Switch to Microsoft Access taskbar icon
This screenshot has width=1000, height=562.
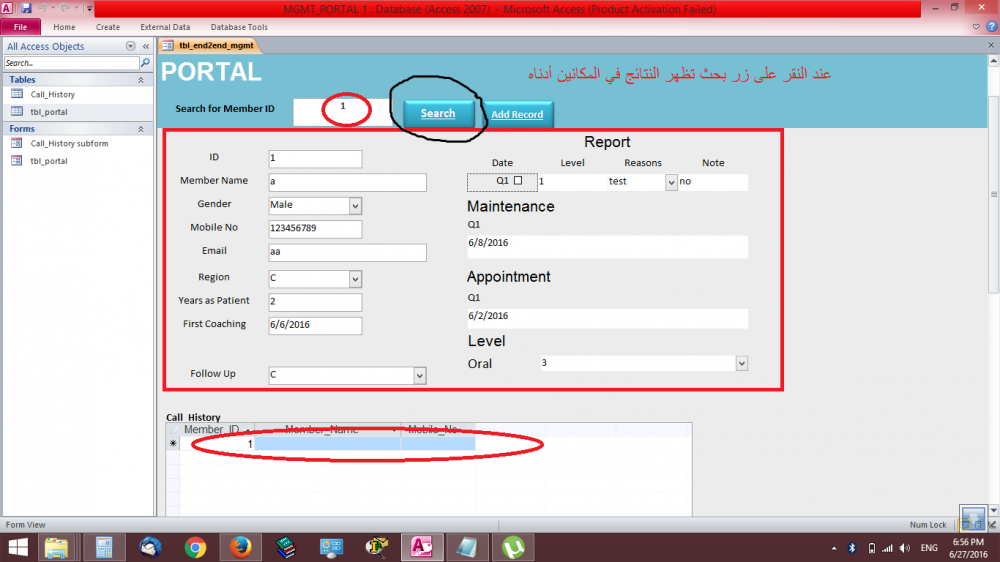pyautogui.click(x=422, y=547)
